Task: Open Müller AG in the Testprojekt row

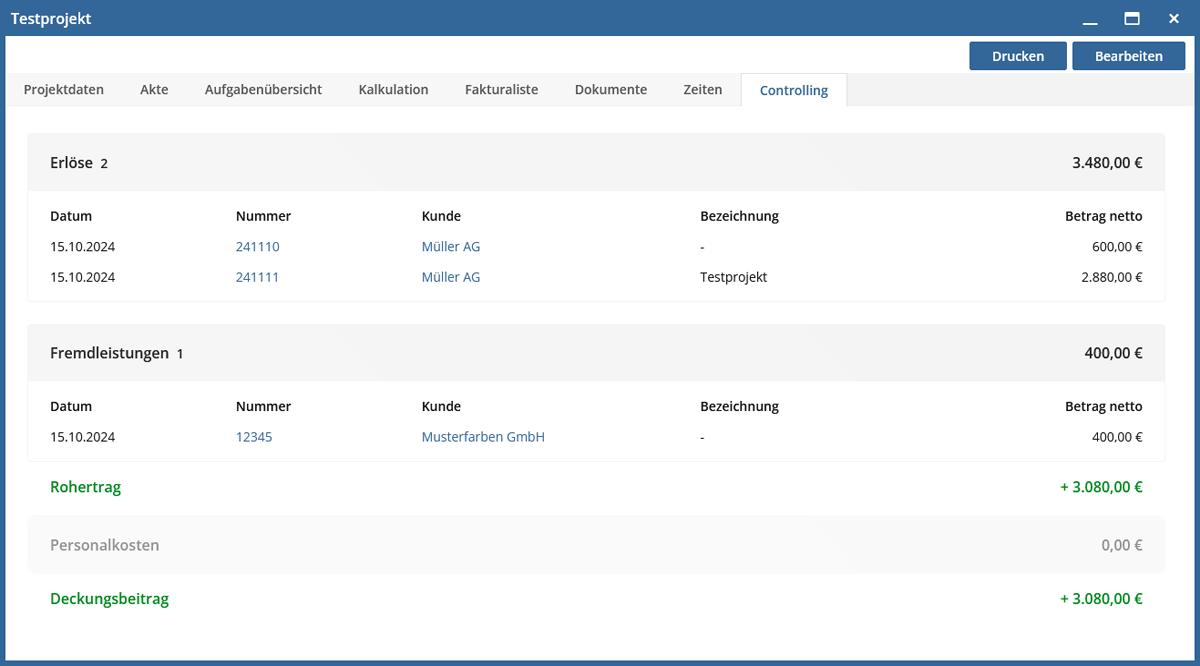Action: coord(450,277)
